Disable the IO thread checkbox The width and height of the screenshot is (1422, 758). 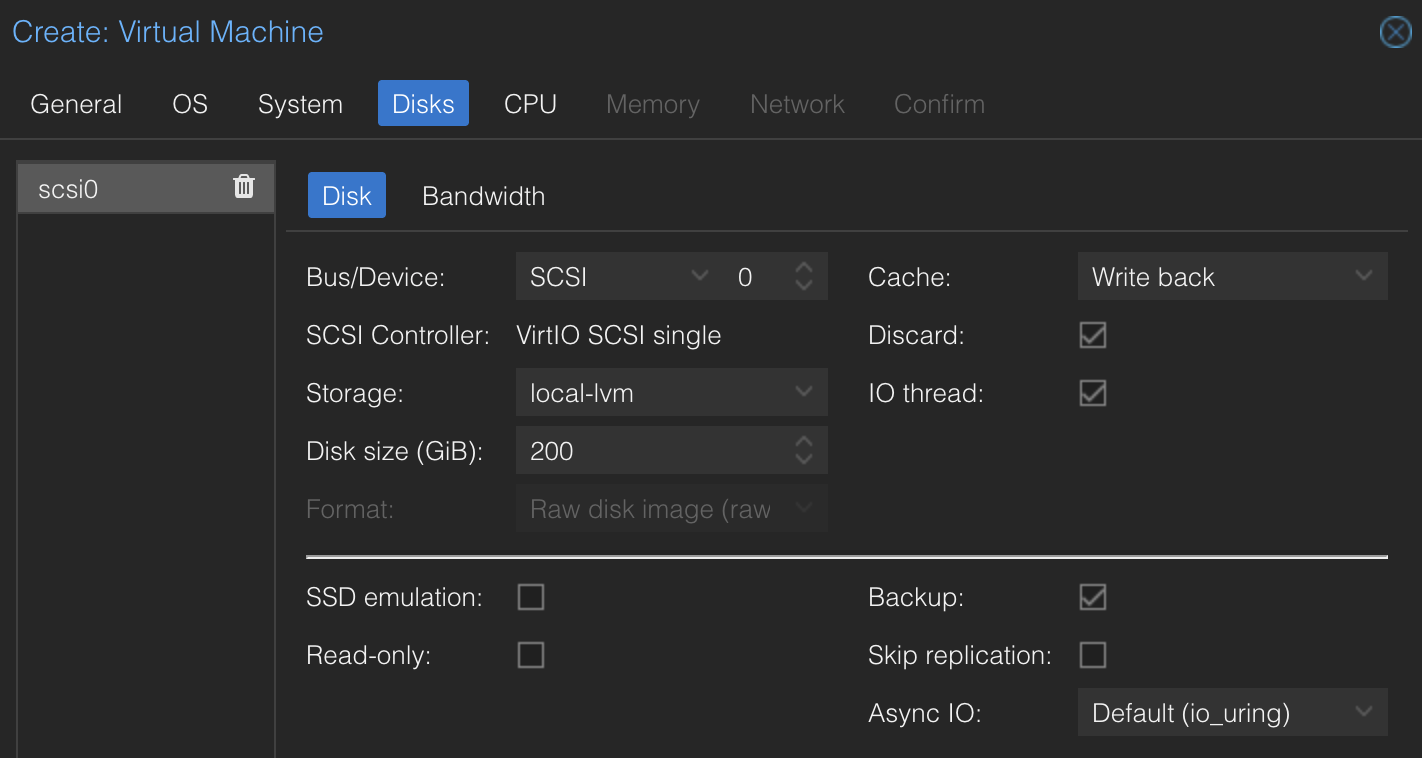1092,393
